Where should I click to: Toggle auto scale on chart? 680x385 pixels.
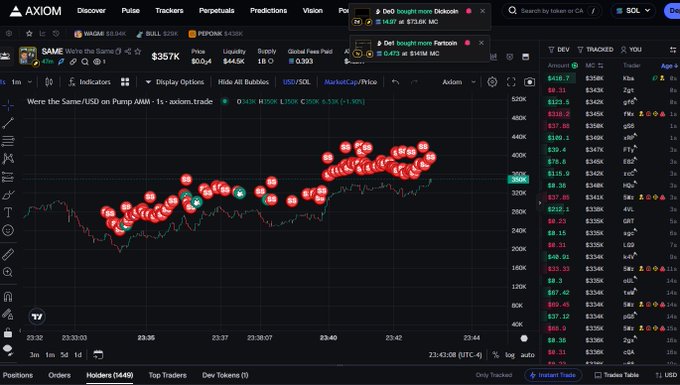527,355
